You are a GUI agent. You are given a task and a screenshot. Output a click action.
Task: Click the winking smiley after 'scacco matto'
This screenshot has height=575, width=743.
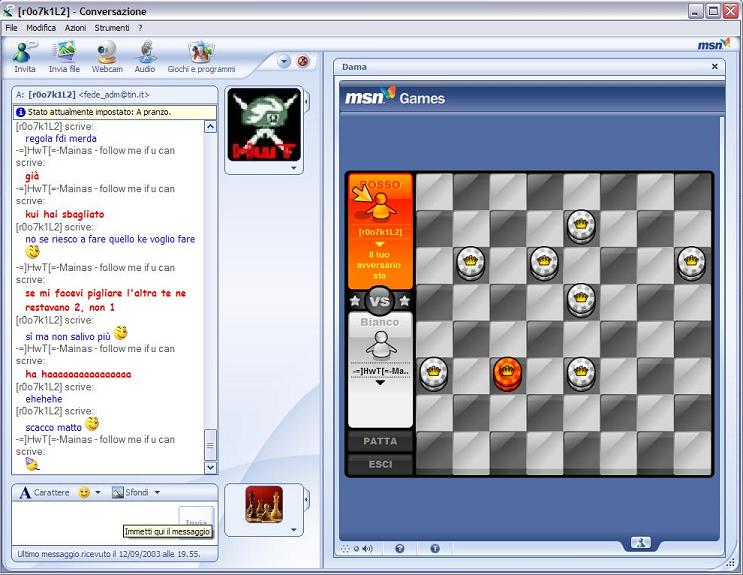92,423
